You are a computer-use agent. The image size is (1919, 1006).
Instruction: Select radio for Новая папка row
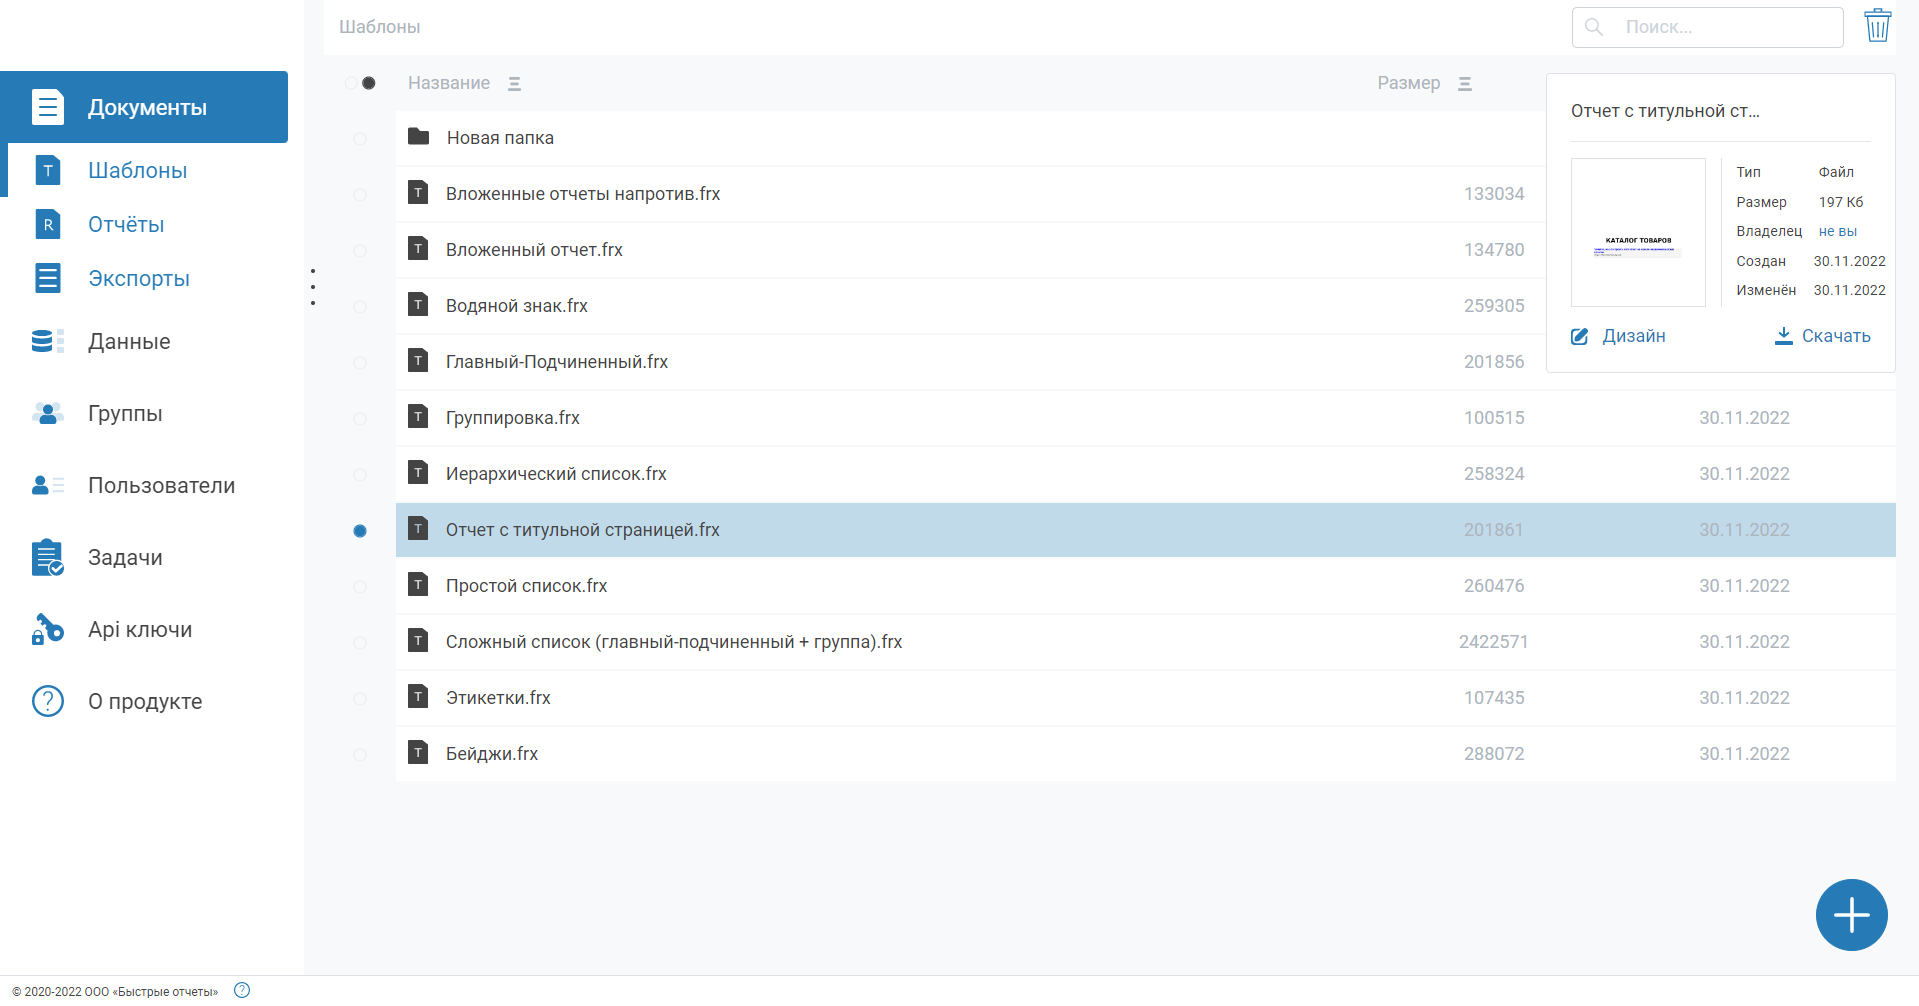[x=360, y=139]
